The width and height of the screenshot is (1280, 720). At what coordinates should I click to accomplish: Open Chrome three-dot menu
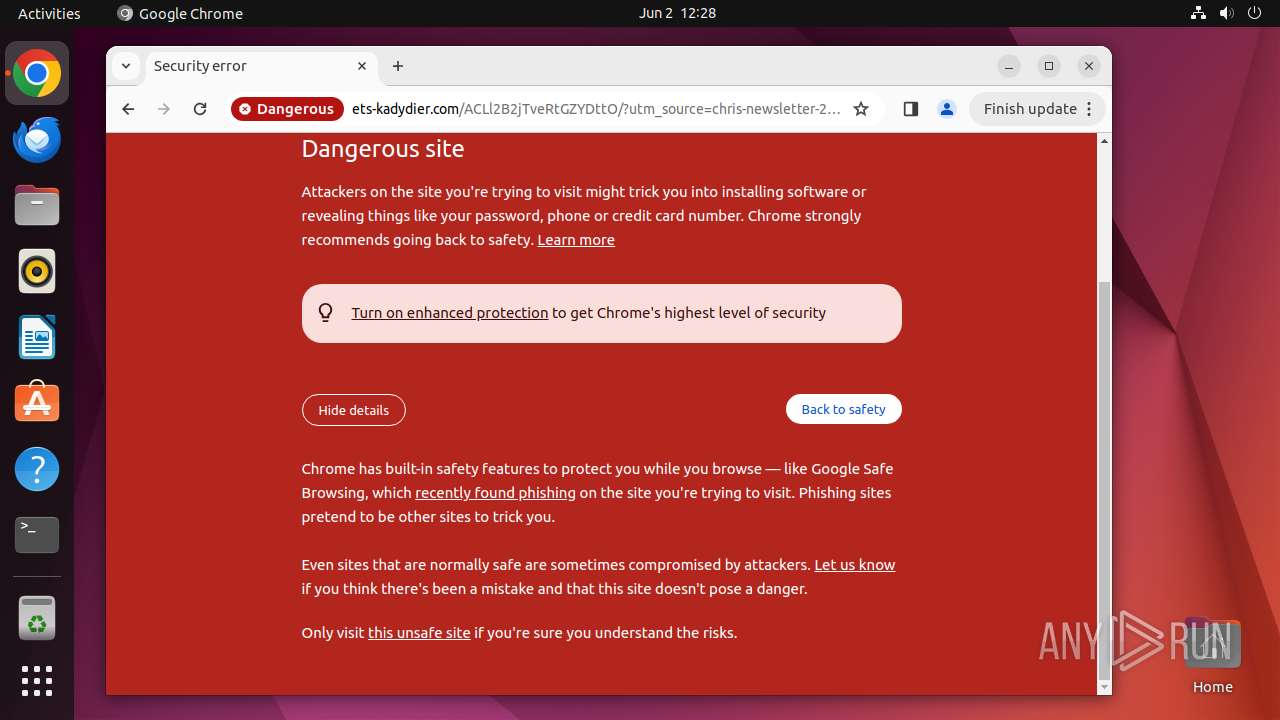click(x=1090, y=109)
